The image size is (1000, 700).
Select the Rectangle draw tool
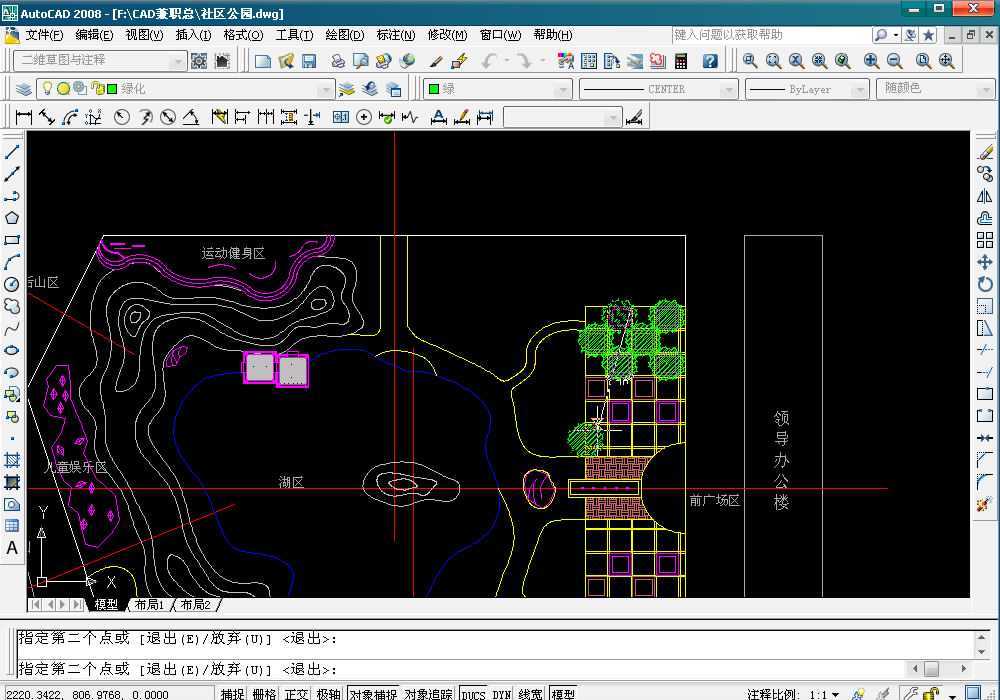point(11,240)
